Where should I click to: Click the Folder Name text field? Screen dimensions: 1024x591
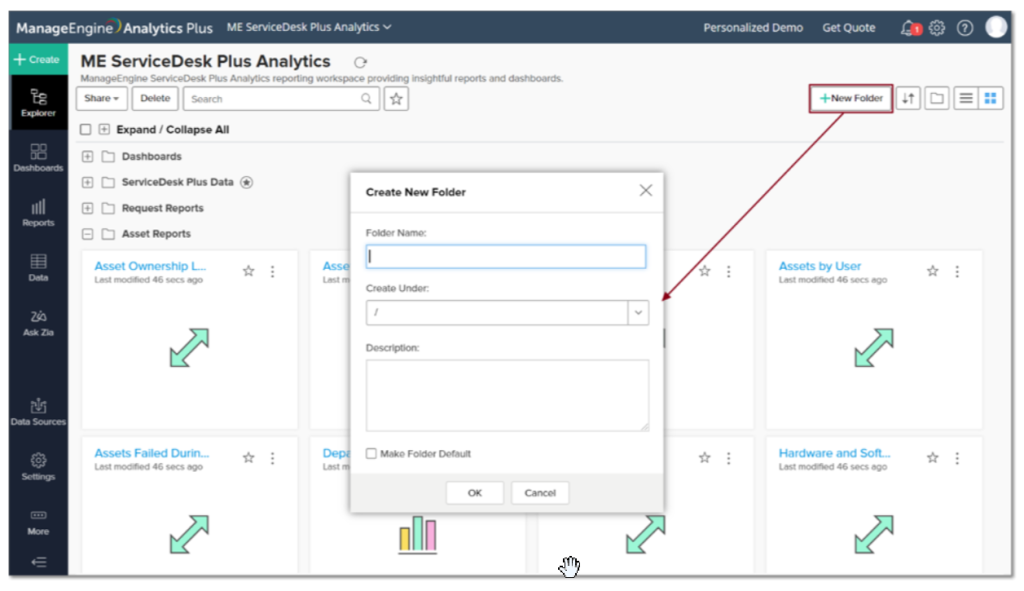pyautogui.click(x=506, y=256)
